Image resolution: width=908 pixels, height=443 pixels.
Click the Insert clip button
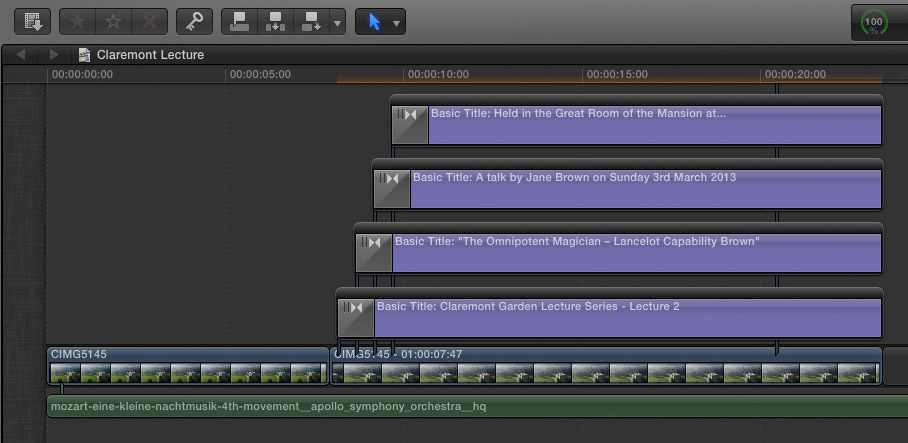point(275,21)
